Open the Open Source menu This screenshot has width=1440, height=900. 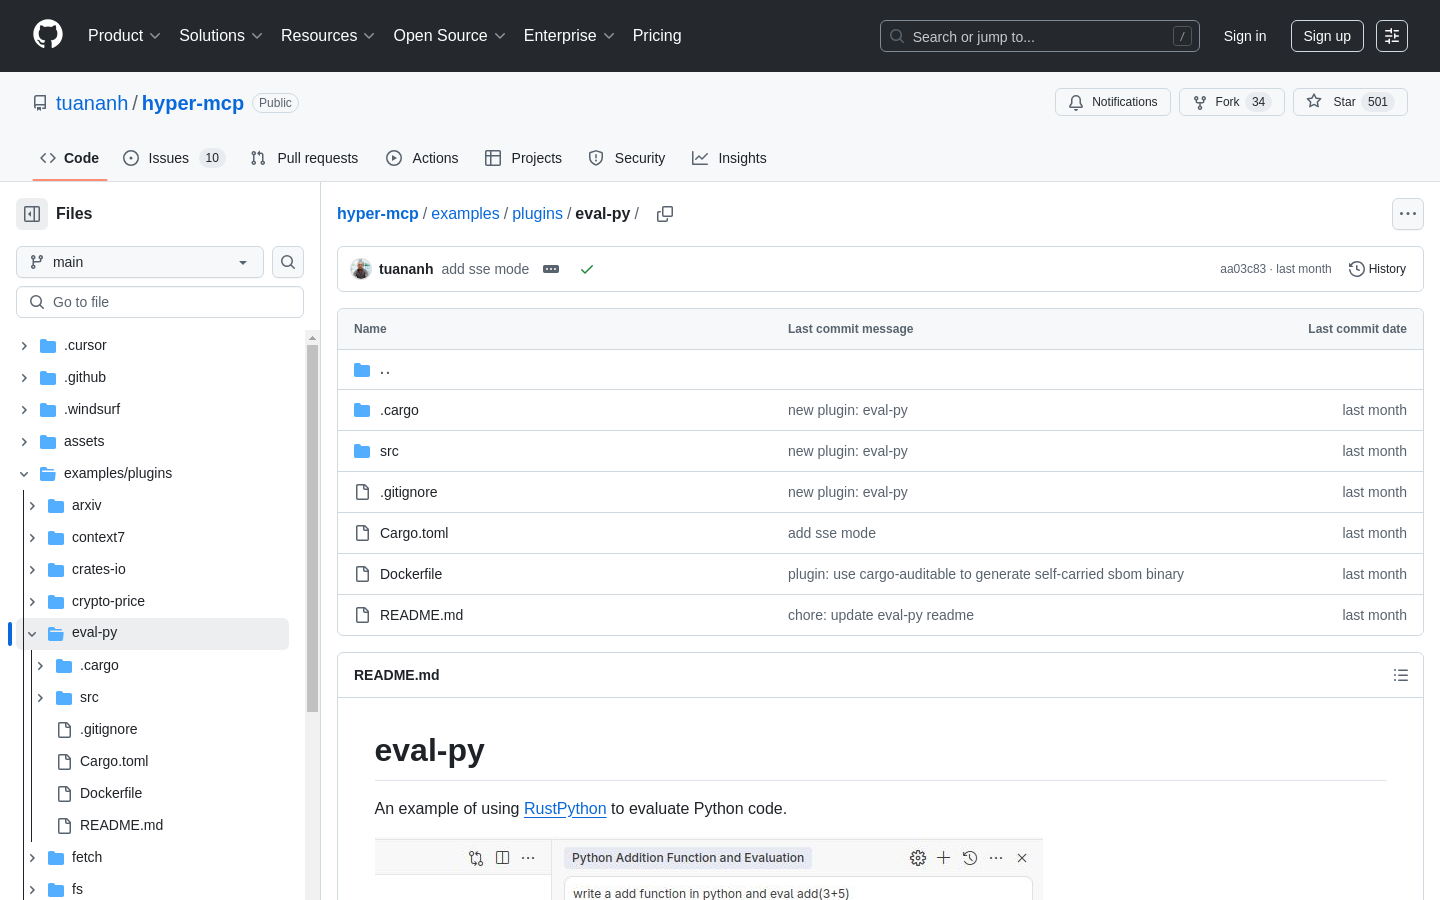450,36
